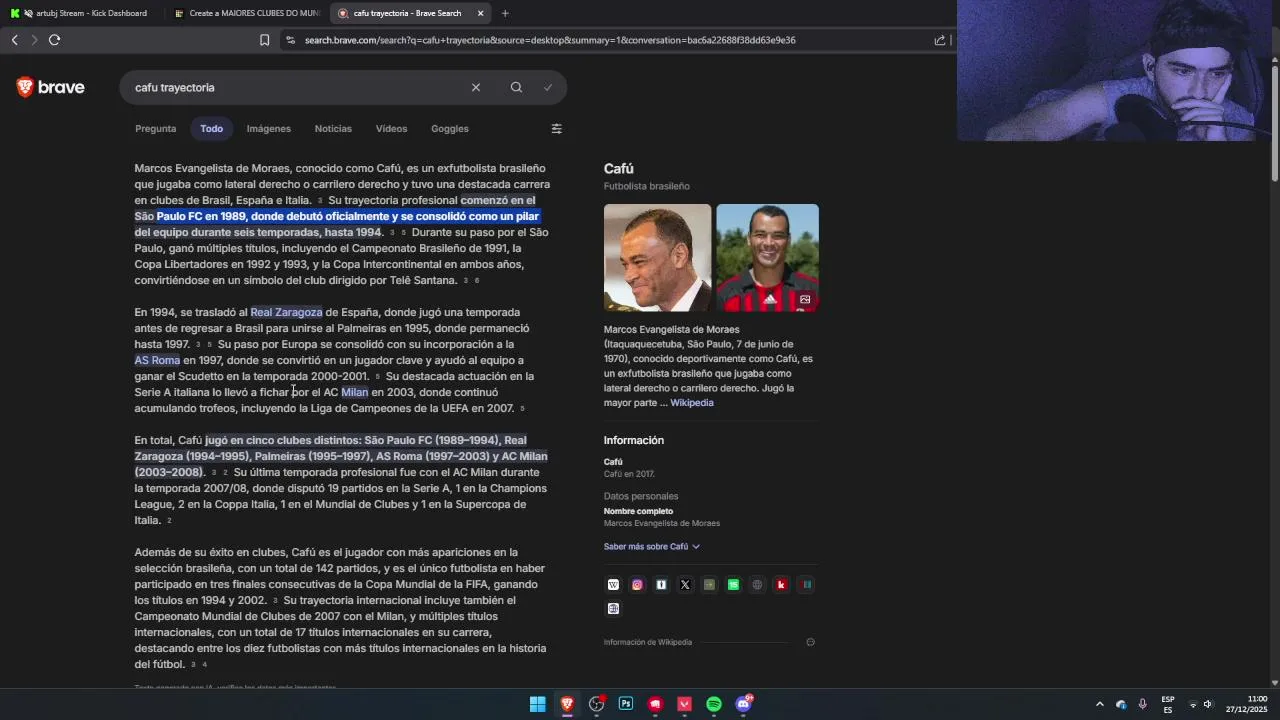Switch to the Noticias tab
The height and width of the screenshot is (720, 1280).
[333, 129]
